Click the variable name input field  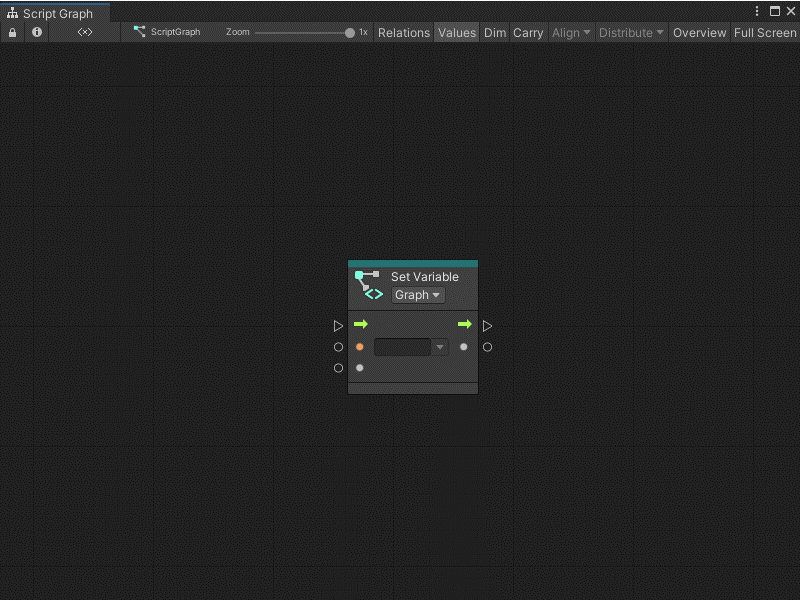click(x=403, y=347)
